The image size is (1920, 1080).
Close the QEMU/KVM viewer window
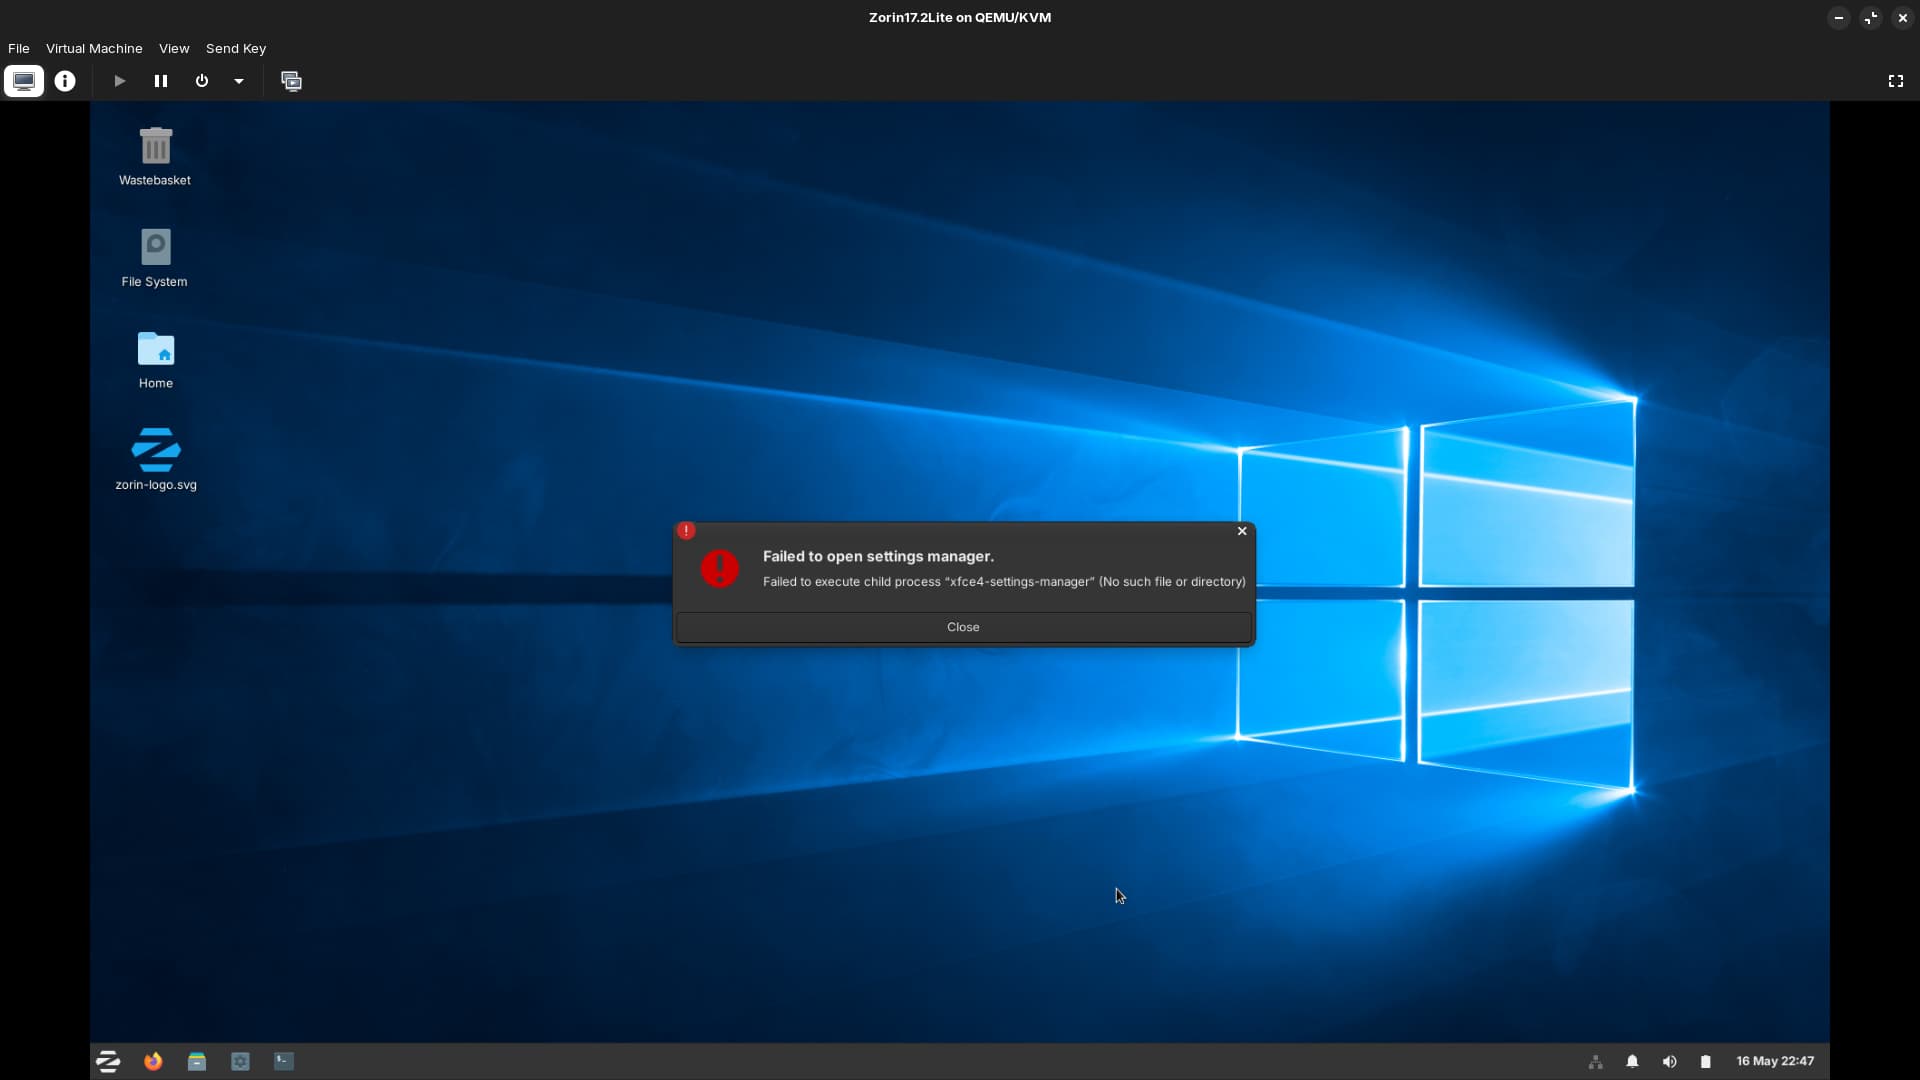point(1902,18)
